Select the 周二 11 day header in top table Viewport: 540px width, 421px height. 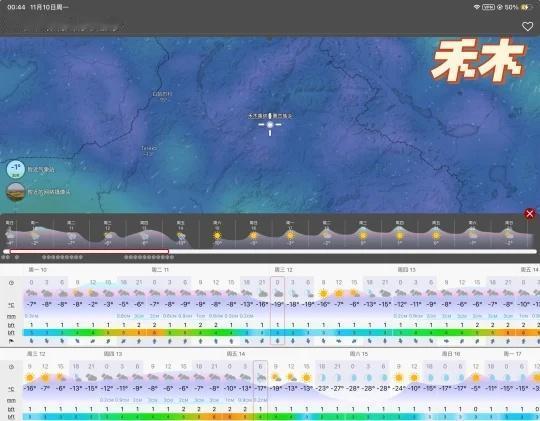pos(160,270)
